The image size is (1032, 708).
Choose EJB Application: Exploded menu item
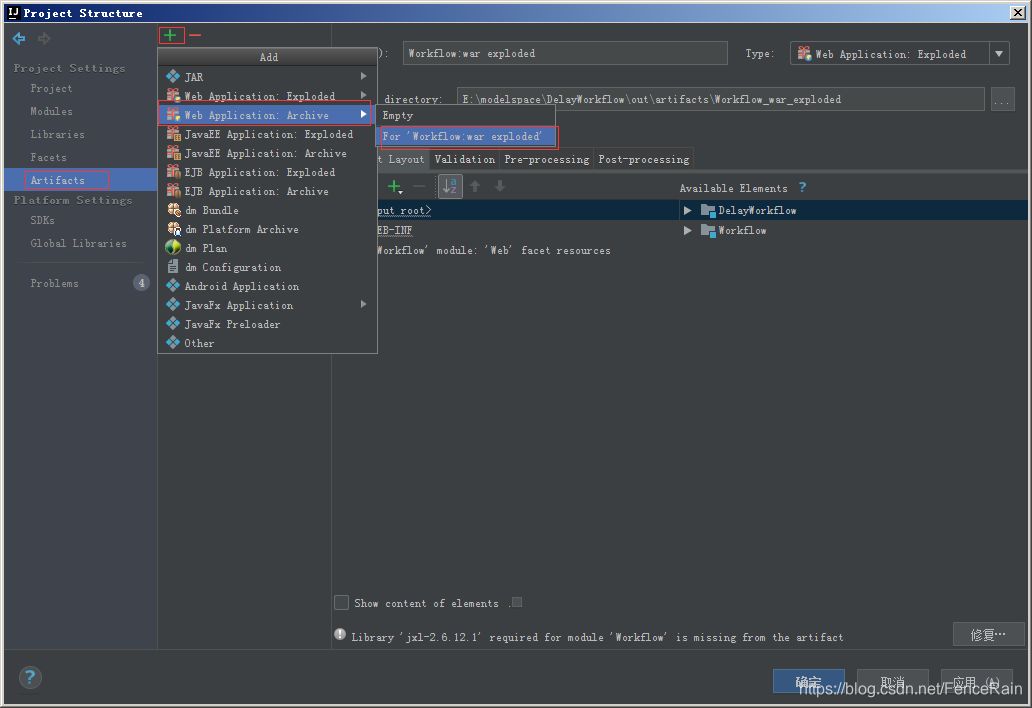(x=267, y=172)
